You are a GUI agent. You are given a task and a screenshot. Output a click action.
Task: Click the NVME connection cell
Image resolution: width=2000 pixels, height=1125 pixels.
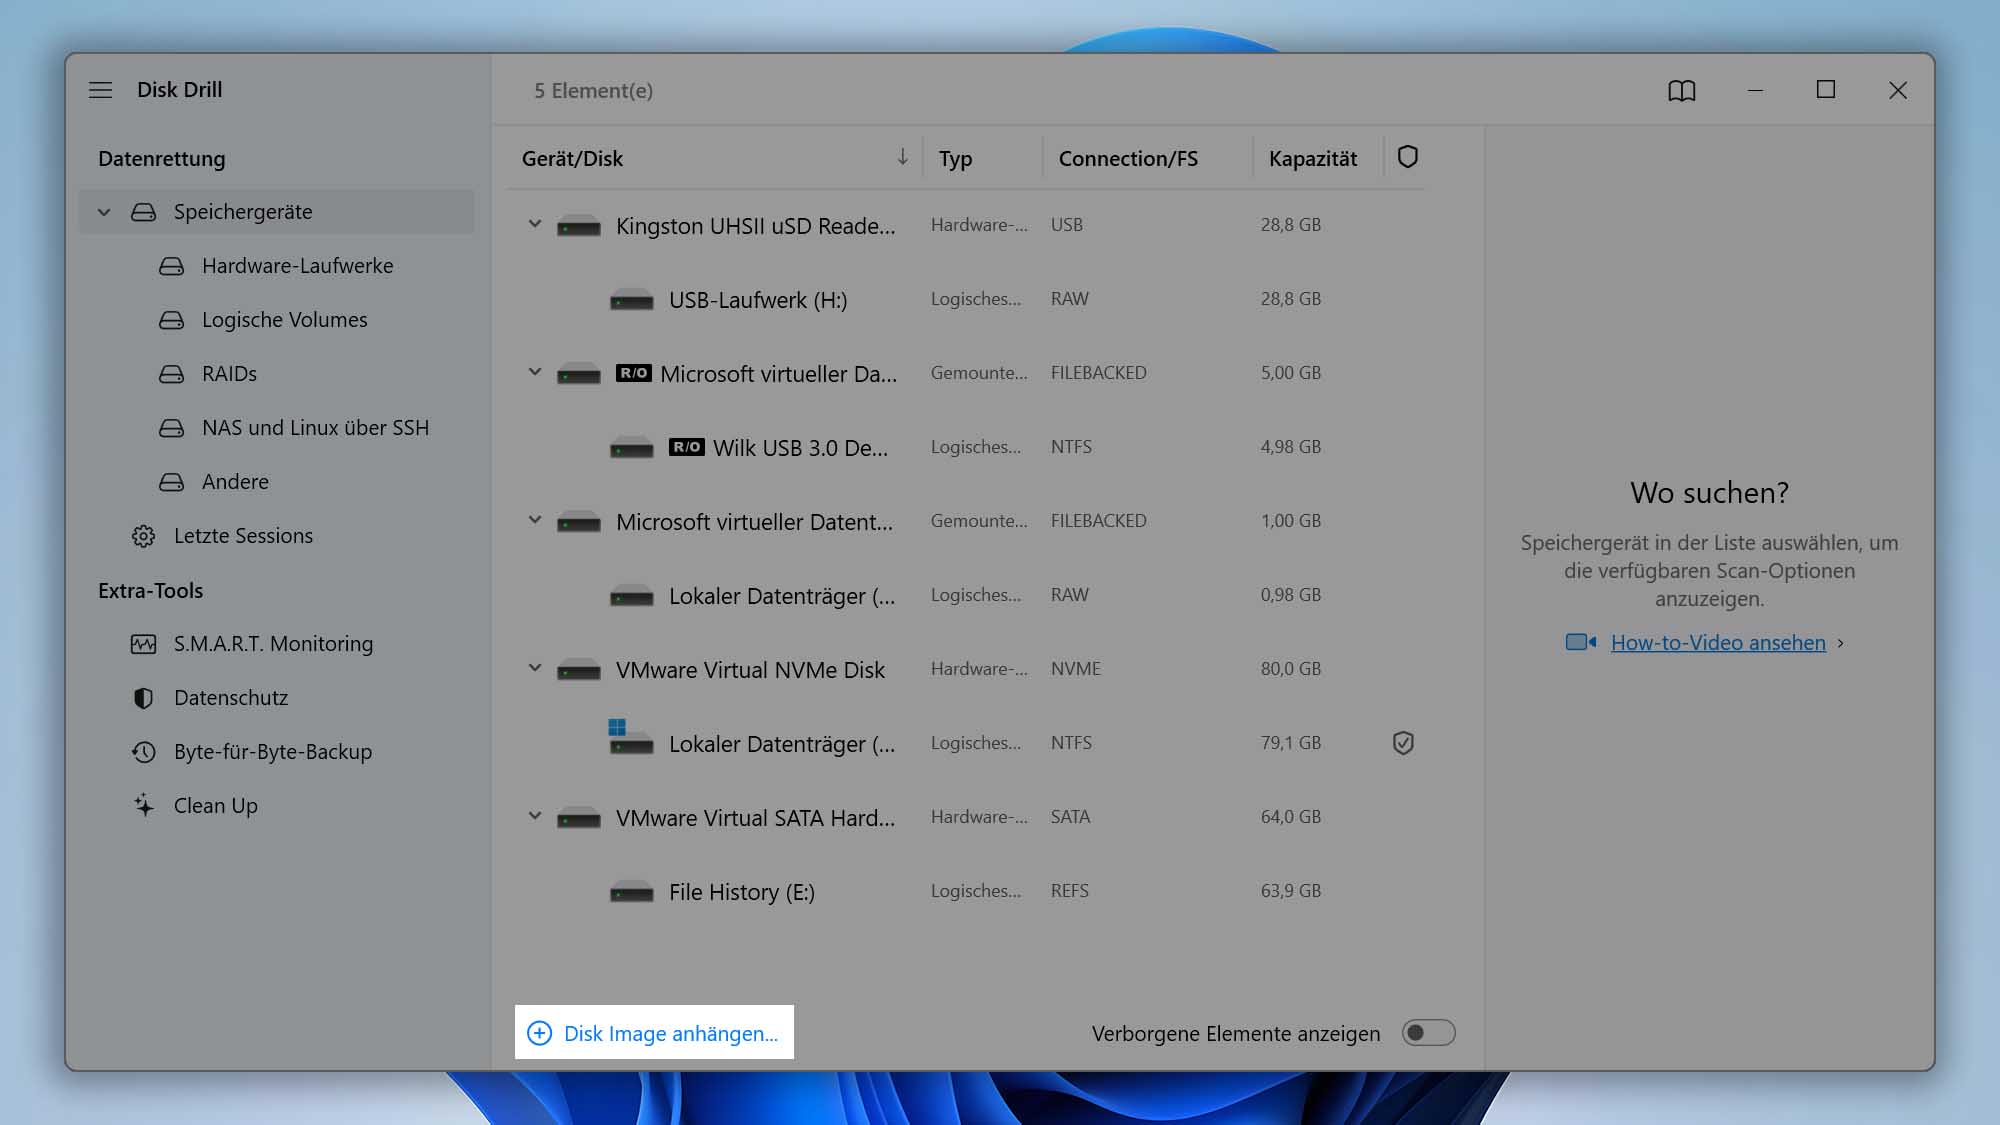pyautogui.click(x=1075, y=669)
